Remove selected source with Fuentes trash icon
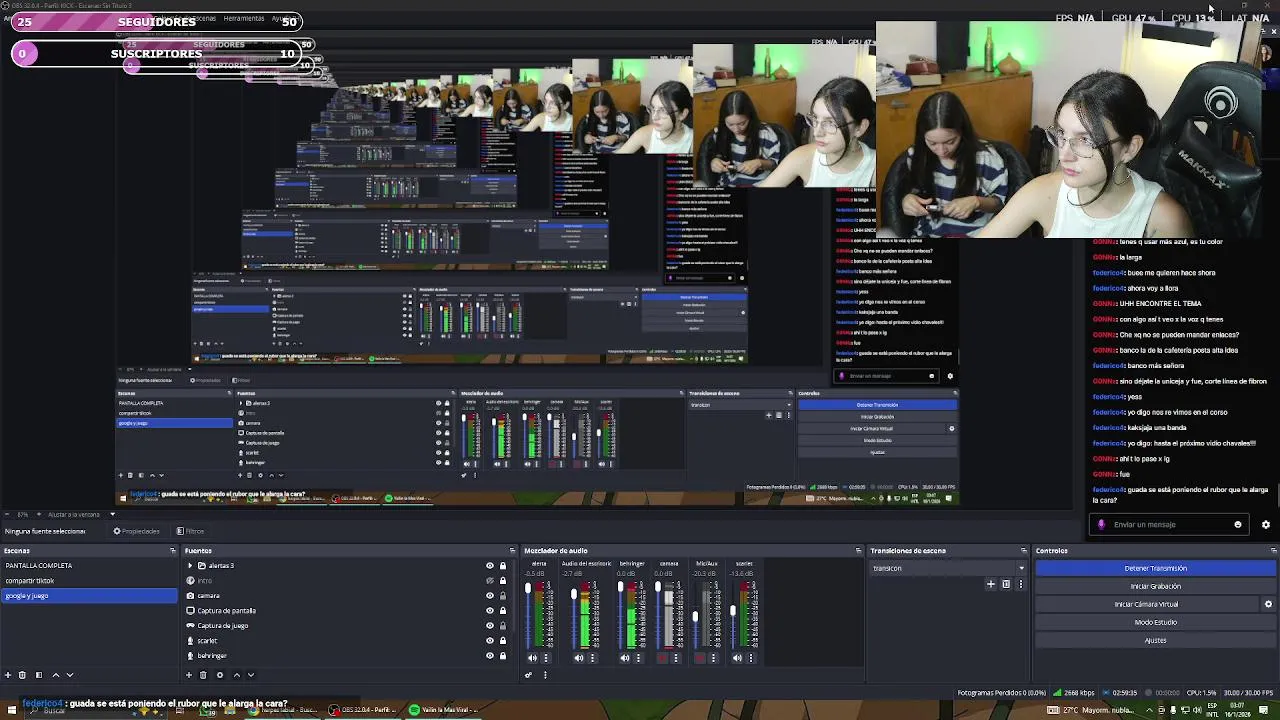The height and width of the screenshot is (720, 1280). (x=203, y=675)
